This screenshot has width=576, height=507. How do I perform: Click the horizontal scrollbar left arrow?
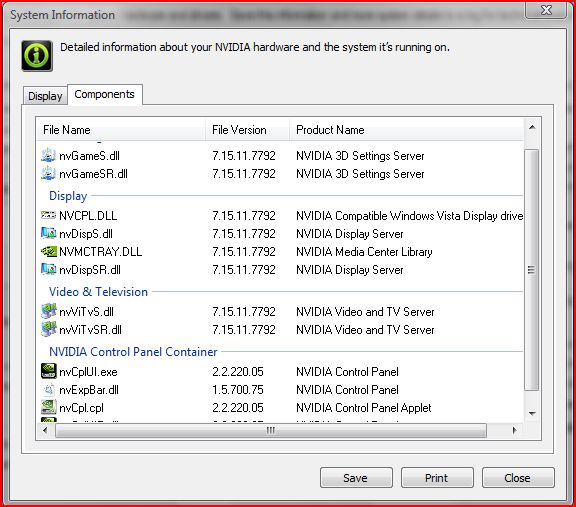pyautogui.click(x=45, y=430)
